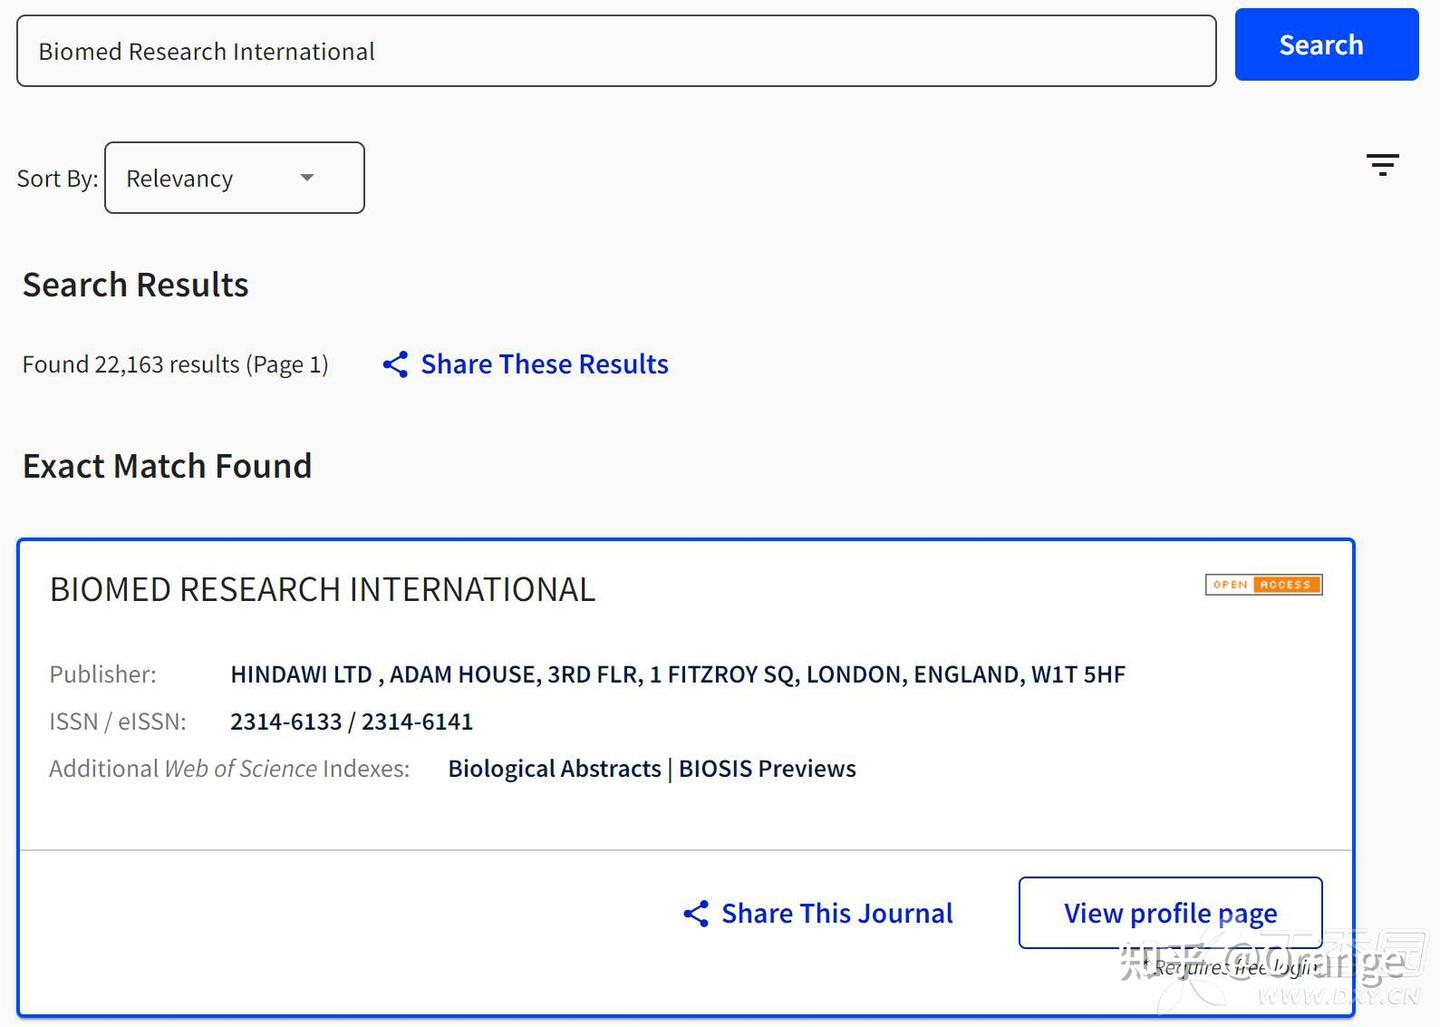
Task: Click the Sort By dropdown arrow
Action: [x=307, y=178]
